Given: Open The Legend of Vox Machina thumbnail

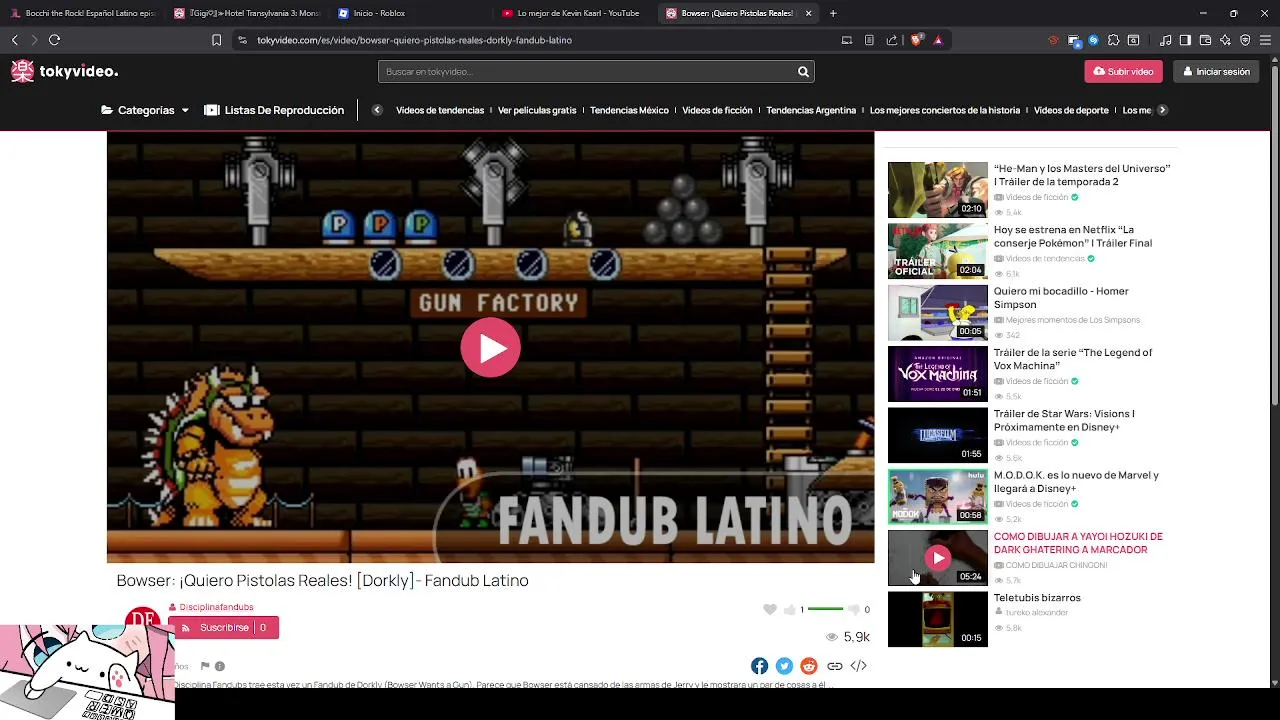Looking at the screenshot, I should coord(937,373).
